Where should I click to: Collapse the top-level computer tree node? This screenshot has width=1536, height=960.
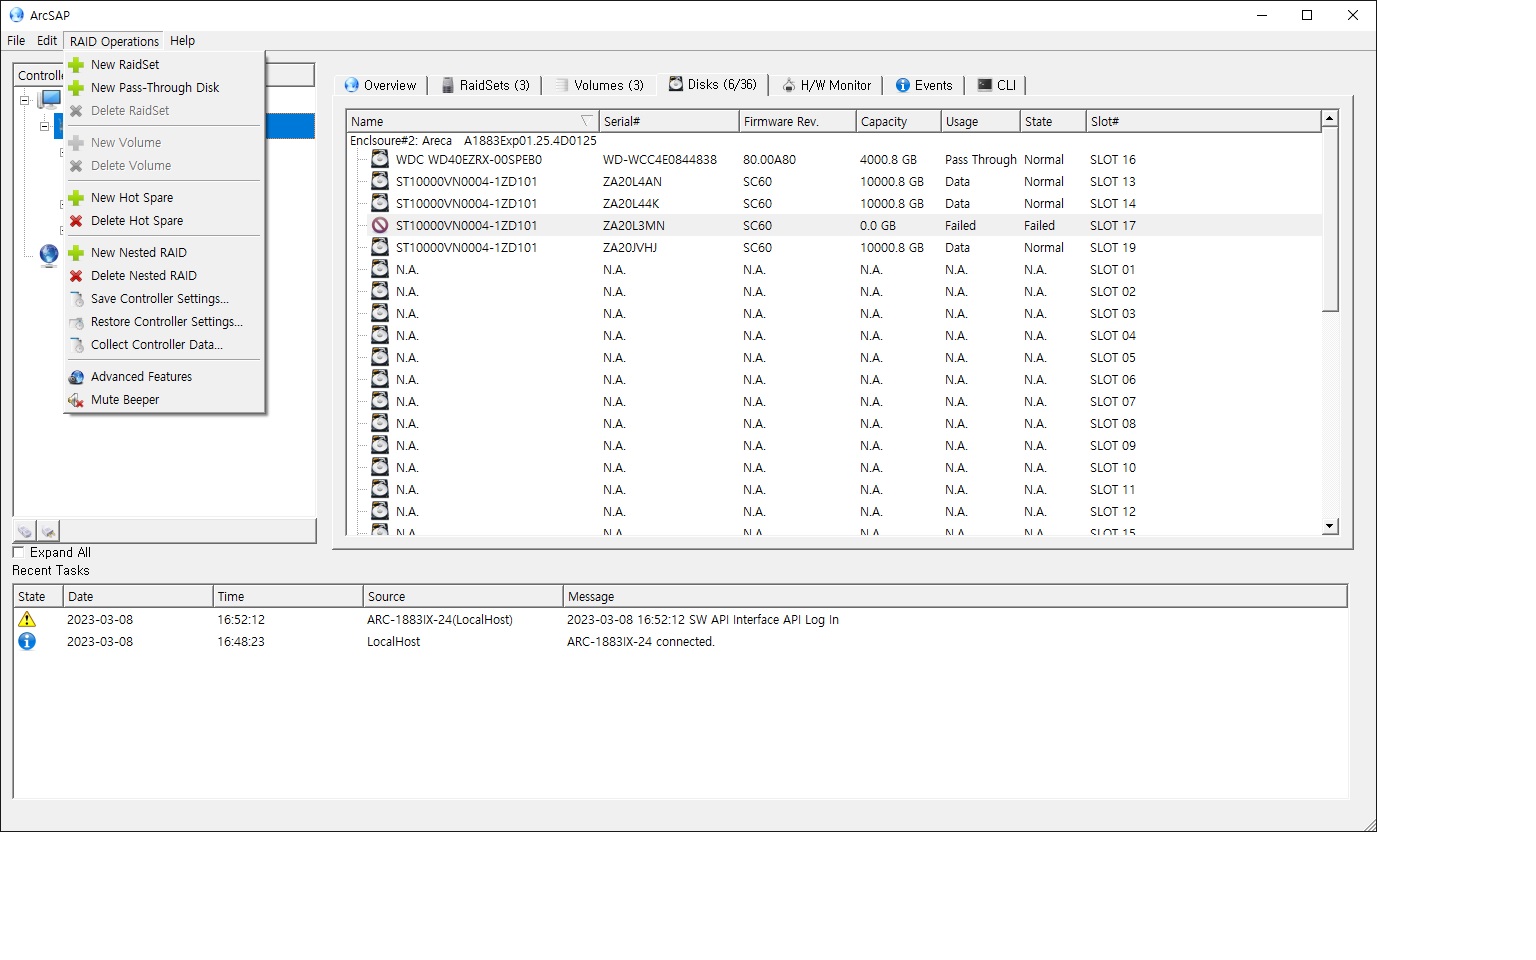25,100
